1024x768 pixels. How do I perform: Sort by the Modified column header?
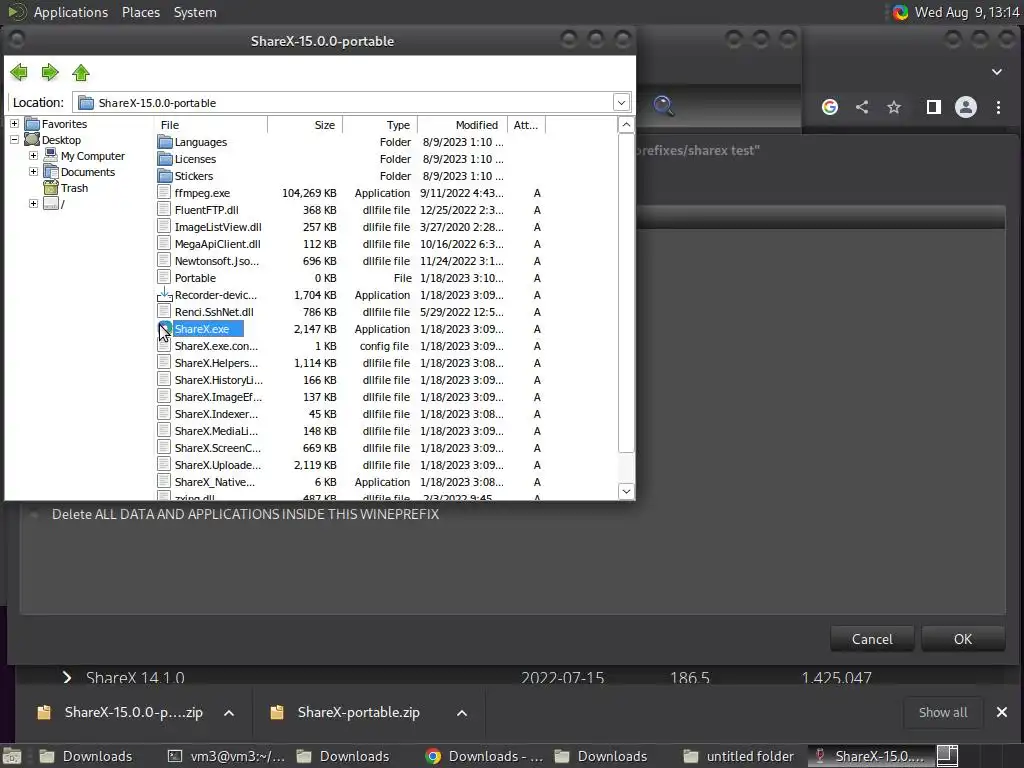462,125
